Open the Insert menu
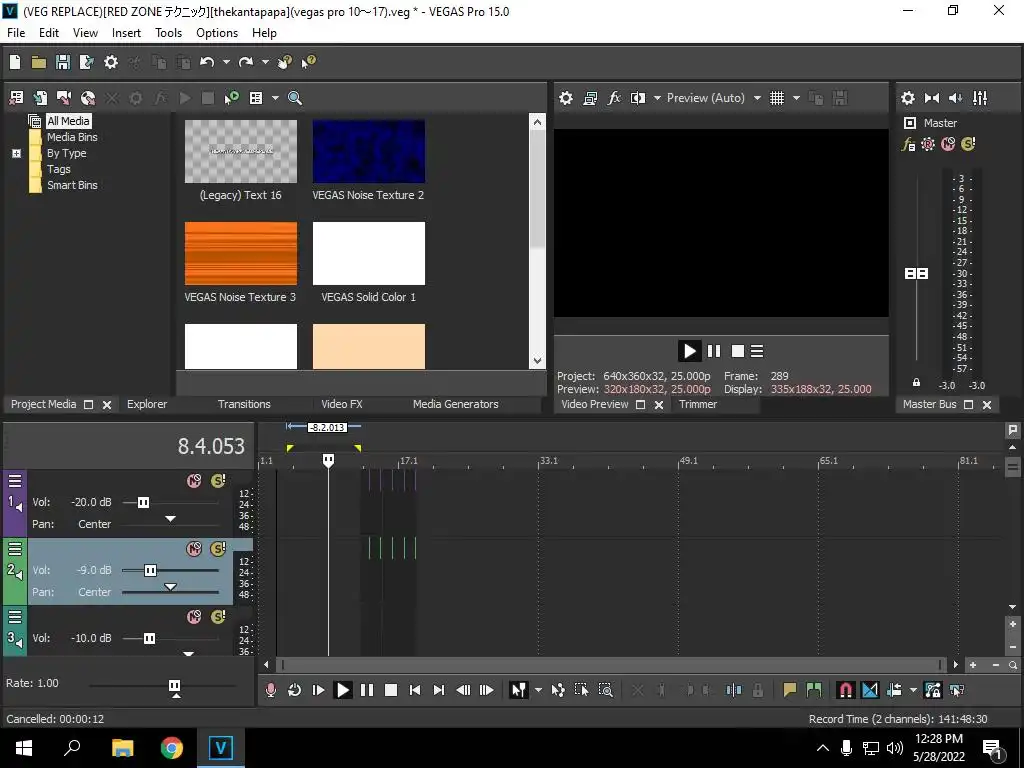1024x768 pixels. (126, 33)
